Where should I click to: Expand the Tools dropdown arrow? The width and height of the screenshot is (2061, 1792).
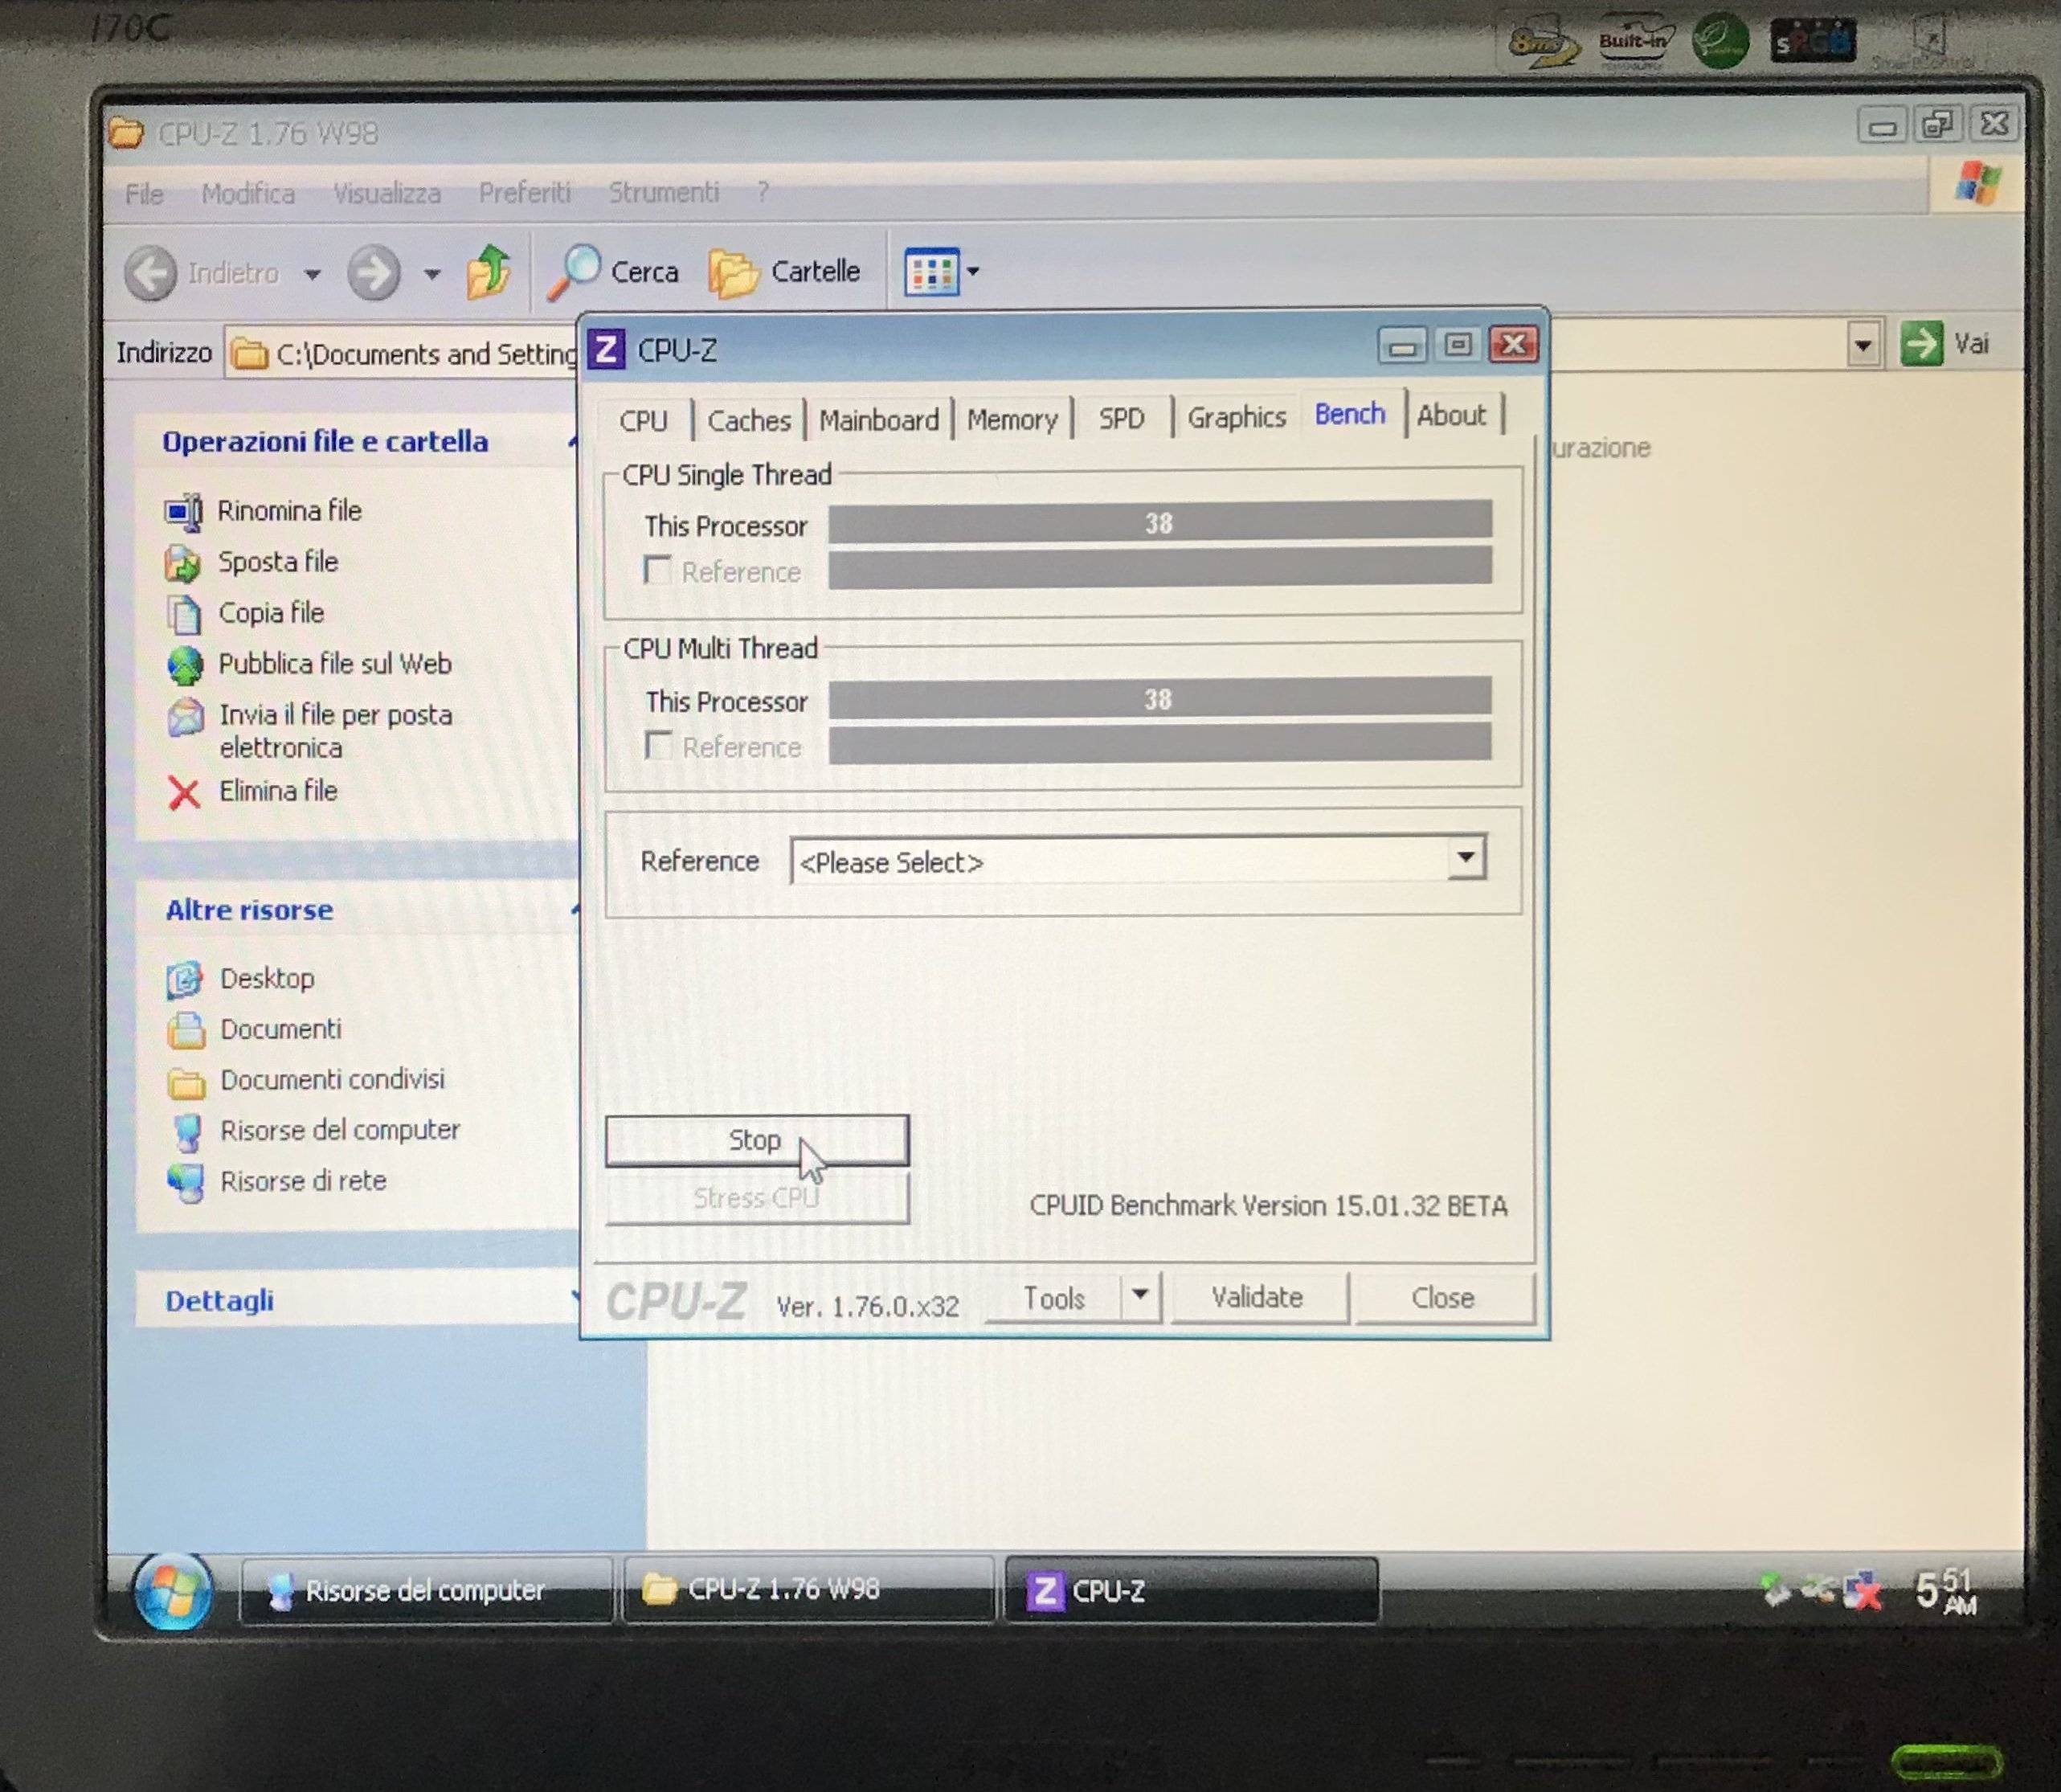coord(1139,1296)
